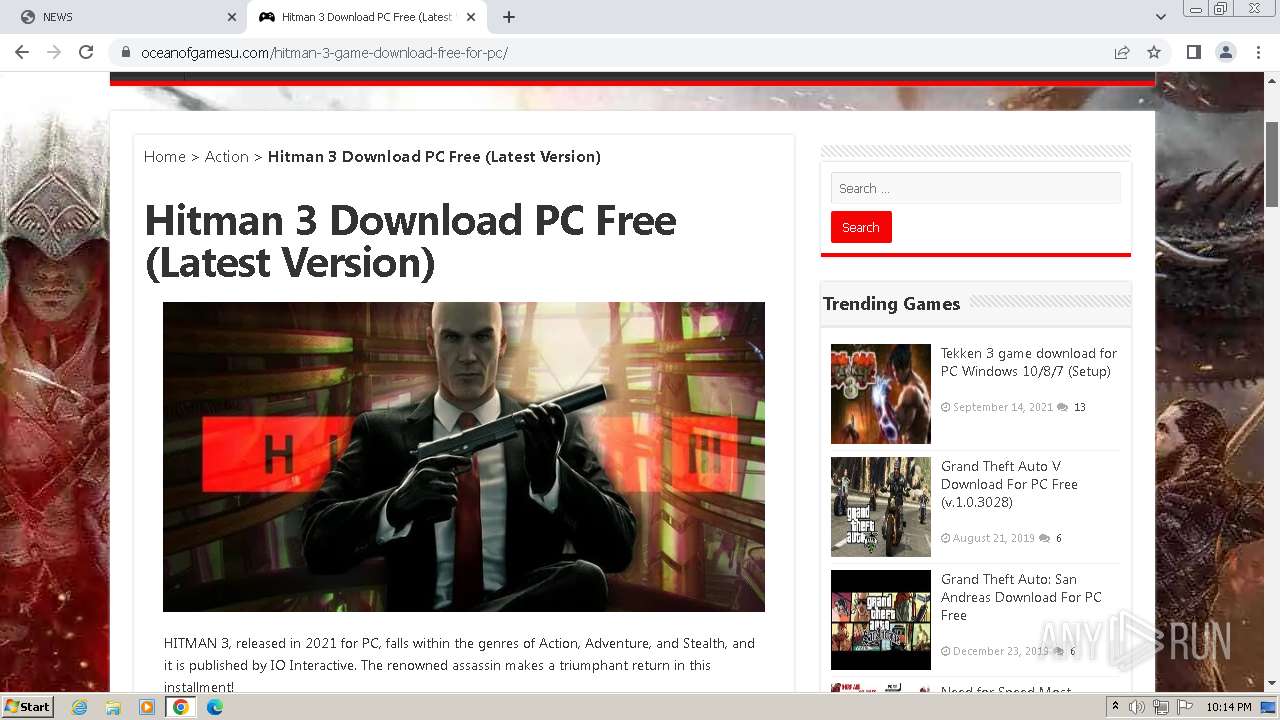The height and width of the screenshot is (720, 1280).
Task: Launch Internet Explorer from taskbar
Action: pos(79,707)
